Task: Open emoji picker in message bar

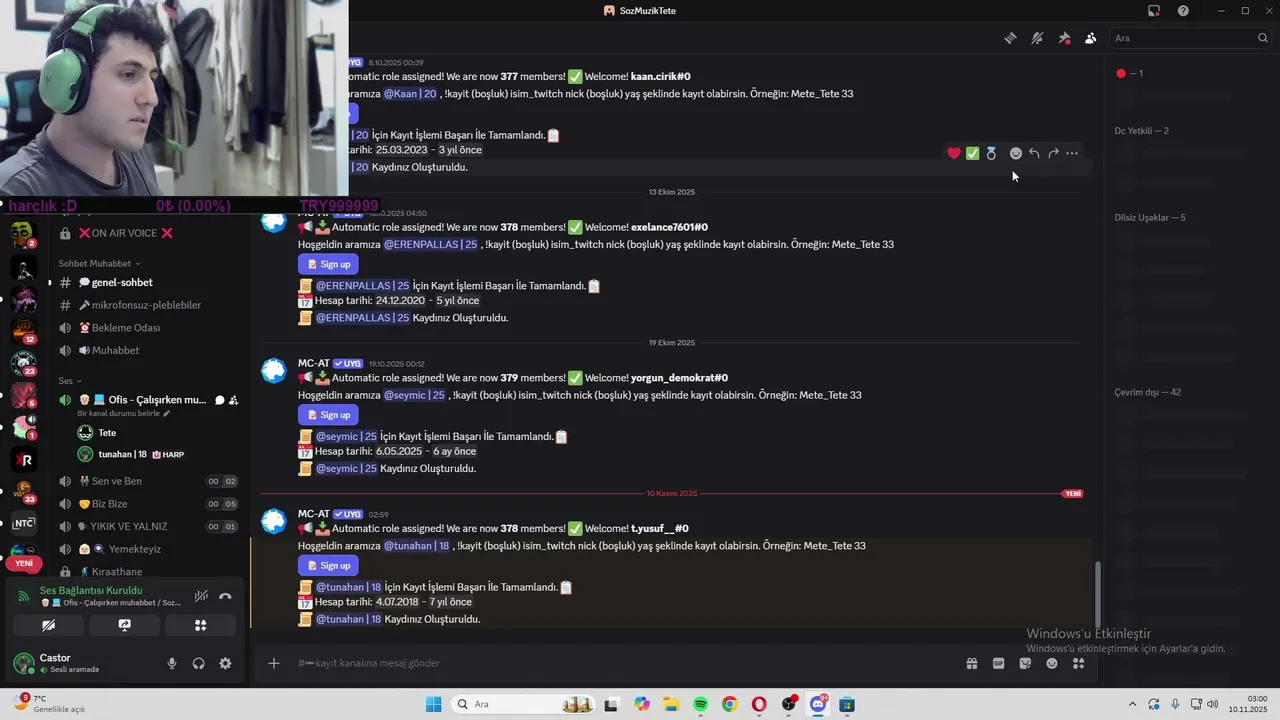Action: 1052,663
